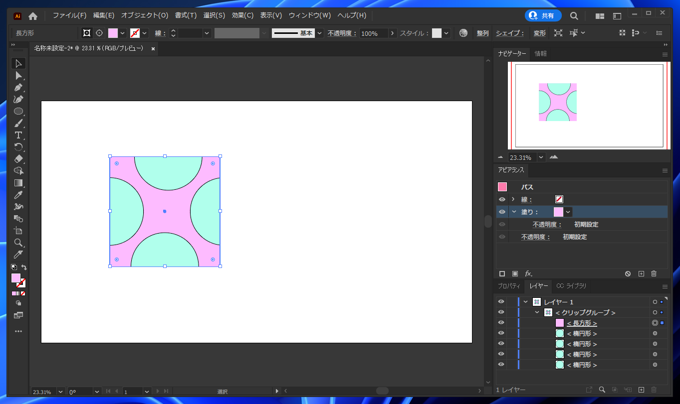This screenshot has width=680, height=404.
Task: Click pink fill swatch in Appearance panel
Action: pos(559,212)
